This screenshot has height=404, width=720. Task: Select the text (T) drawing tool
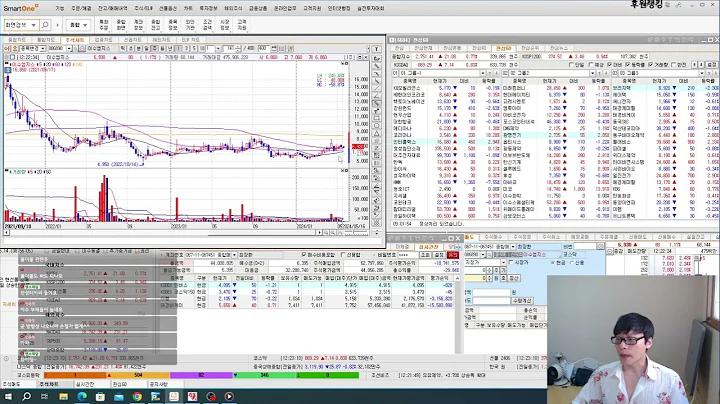tap(377, 49)
